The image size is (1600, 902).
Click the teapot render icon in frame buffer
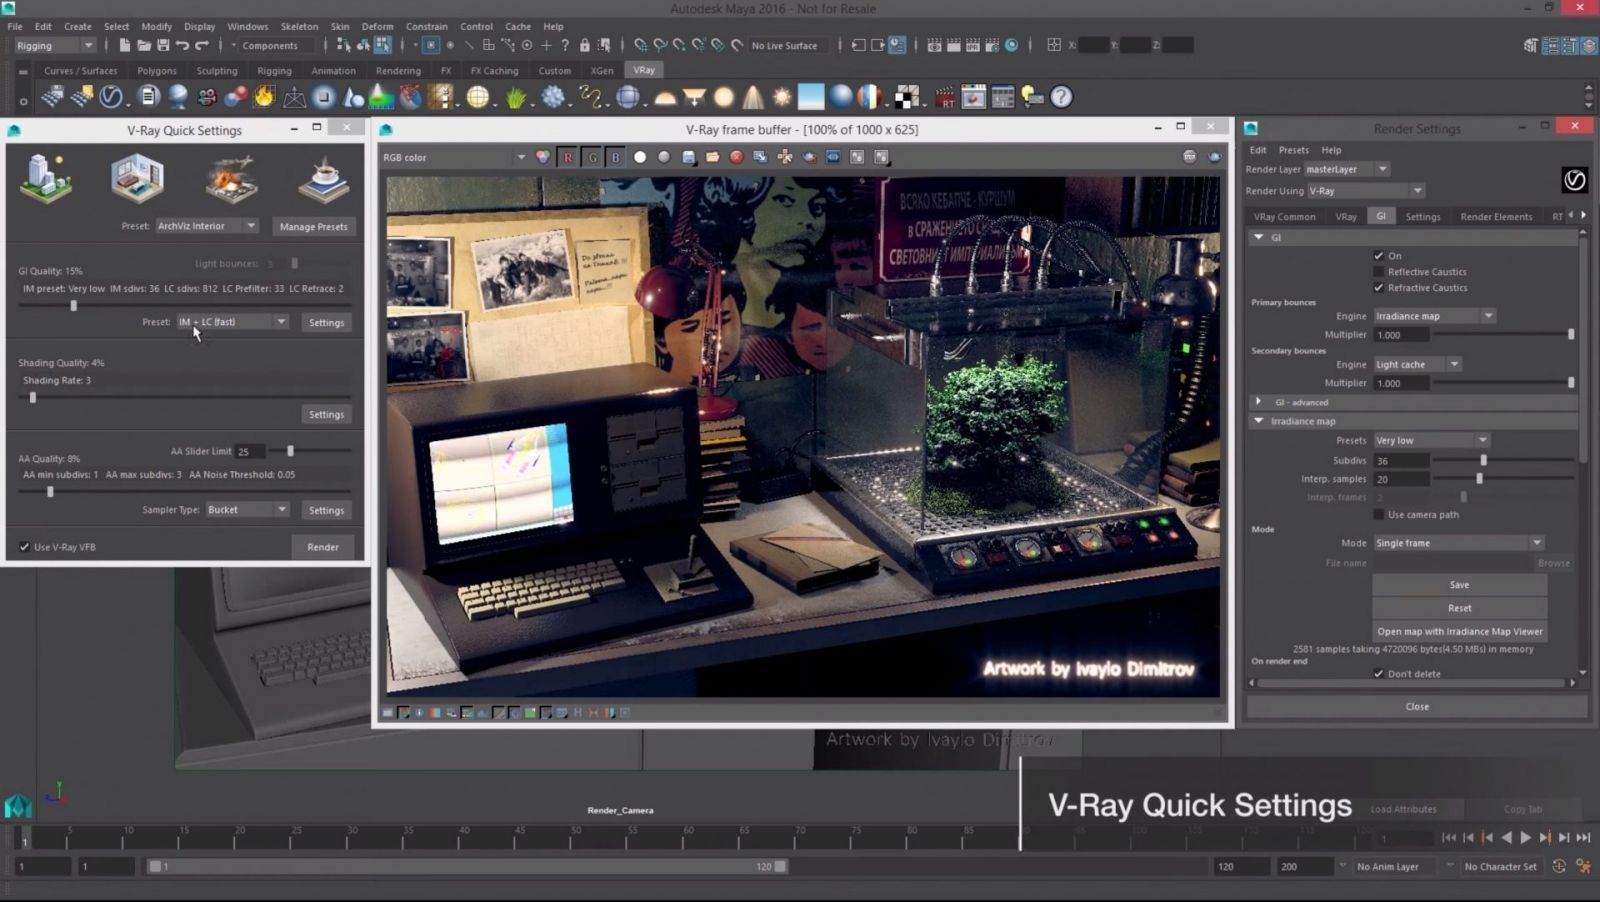pos(1214,157)
